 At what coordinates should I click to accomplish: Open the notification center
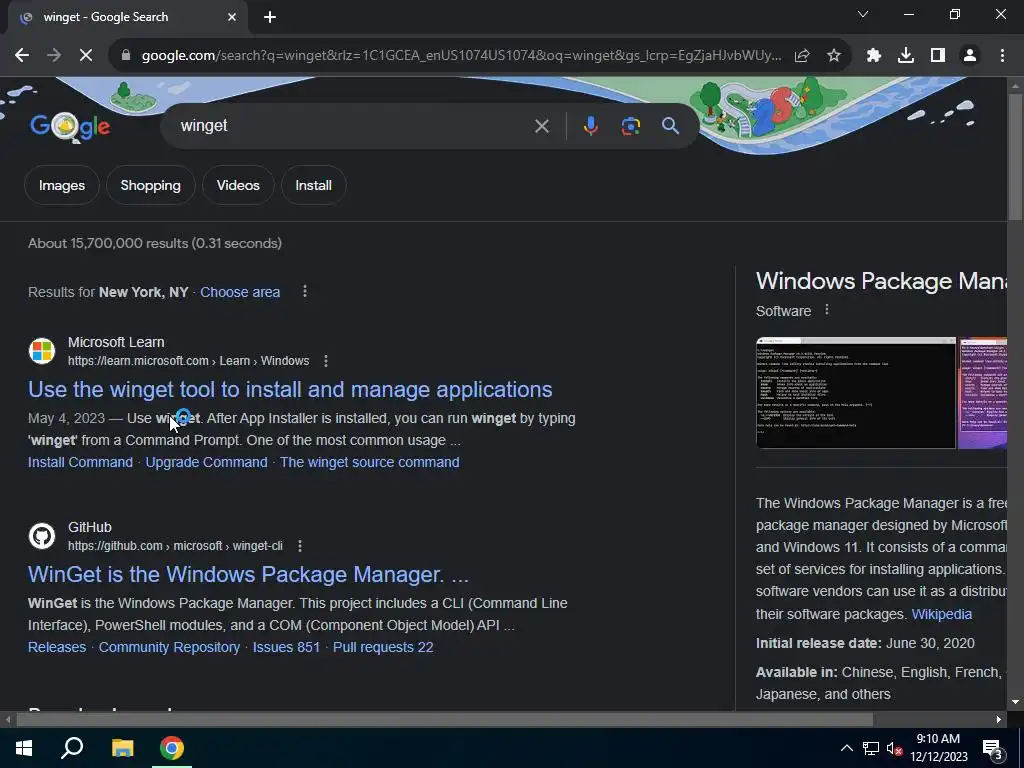pyautogui.click(x=993, y=748)
